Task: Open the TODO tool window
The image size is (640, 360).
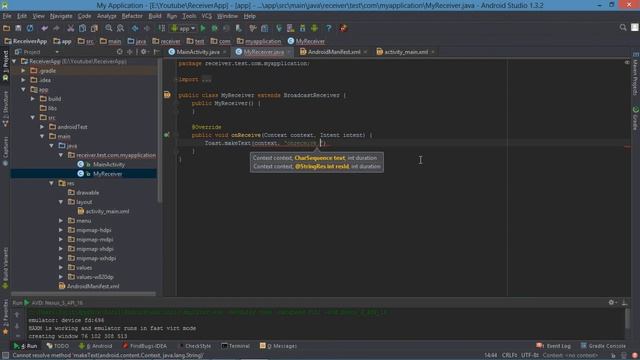Action: (x=58, y=346)
